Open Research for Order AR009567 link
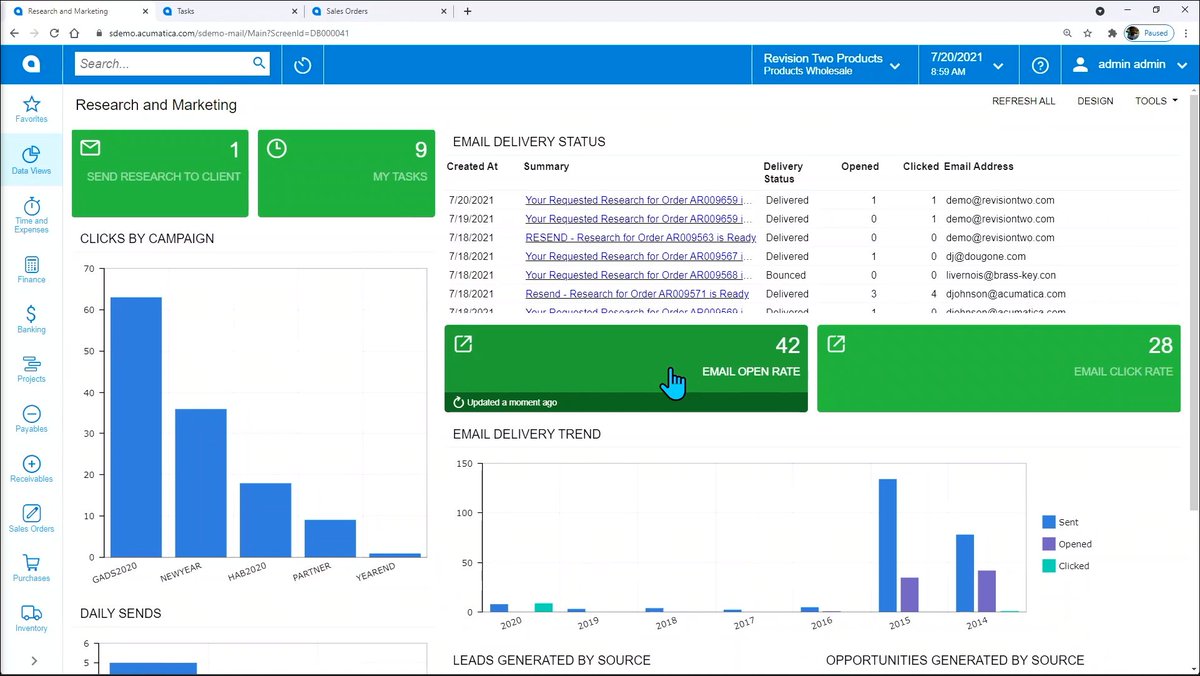The width and height of the screenshot is (1200, 676). (x=639, y=256)
